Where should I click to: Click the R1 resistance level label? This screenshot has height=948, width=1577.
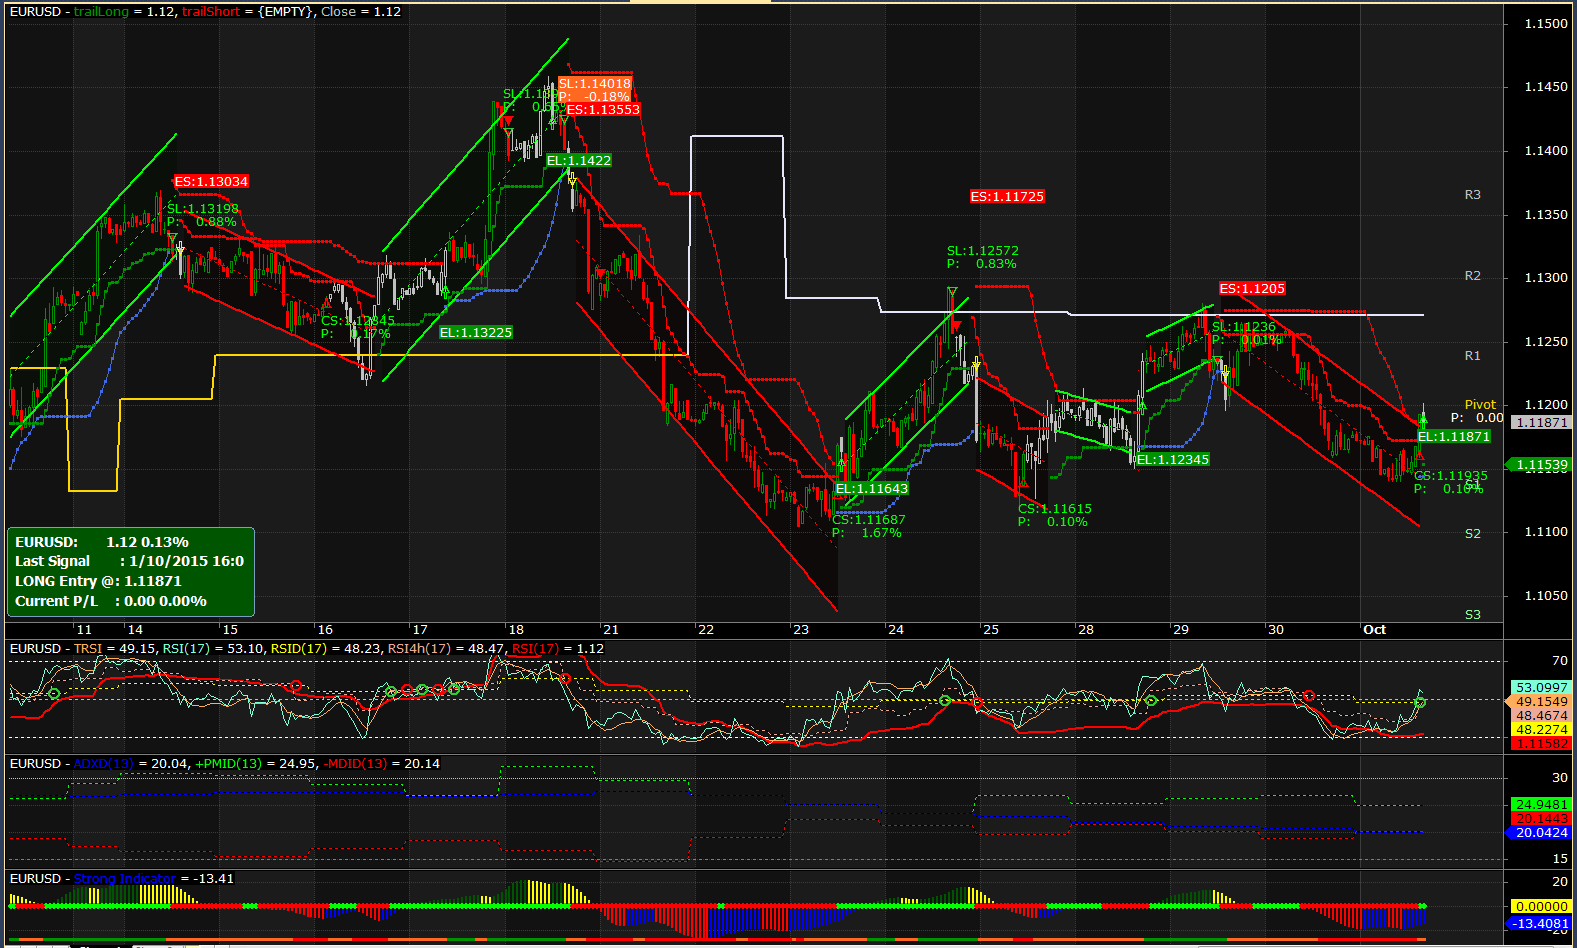pos(1472,356)
